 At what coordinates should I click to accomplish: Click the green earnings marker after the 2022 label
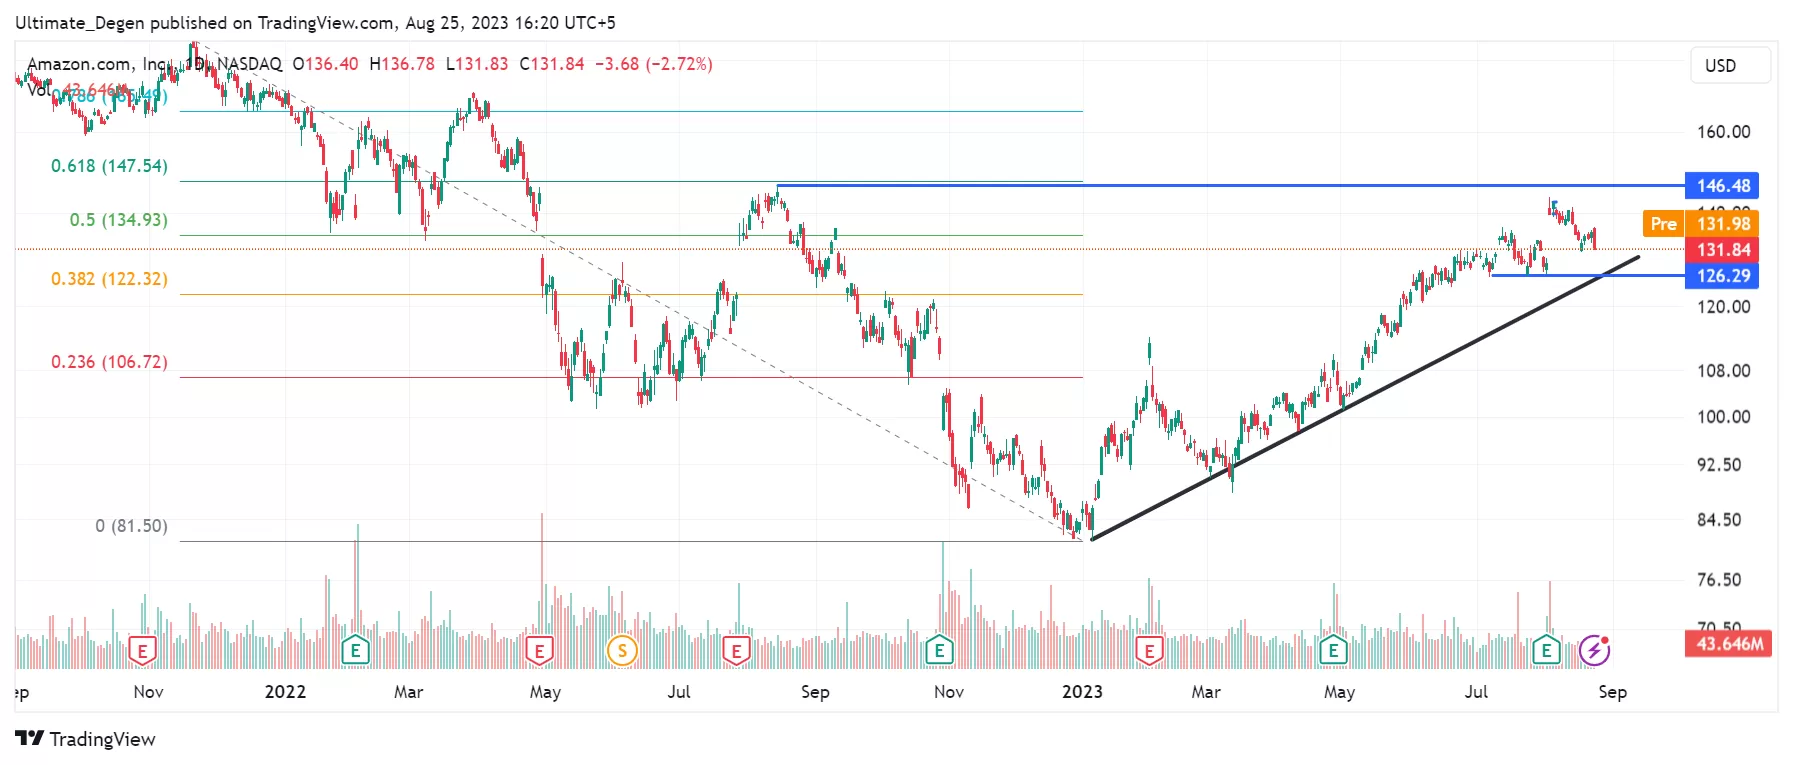tap(355, 651)
